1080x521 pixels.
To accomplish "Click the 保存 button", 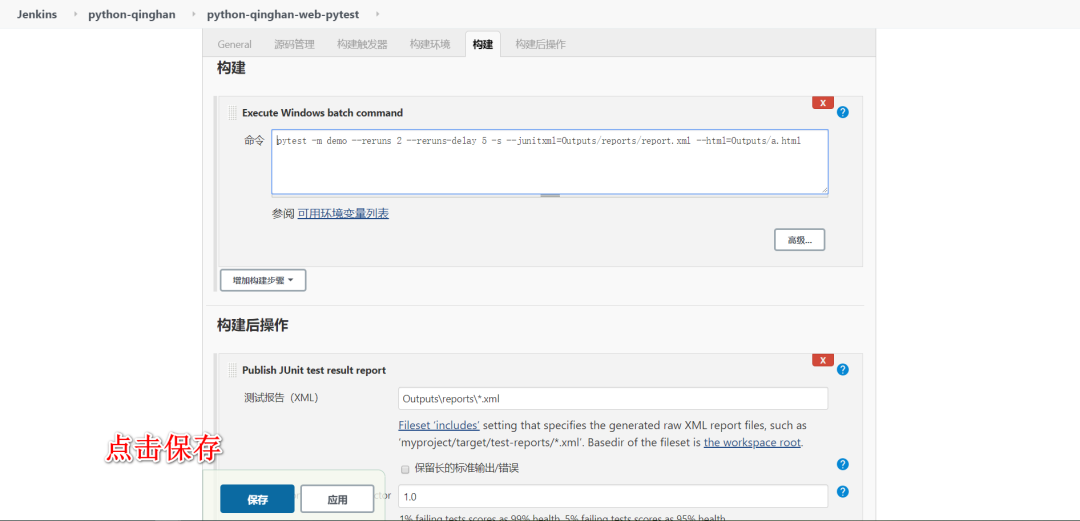I will [257, 500].
